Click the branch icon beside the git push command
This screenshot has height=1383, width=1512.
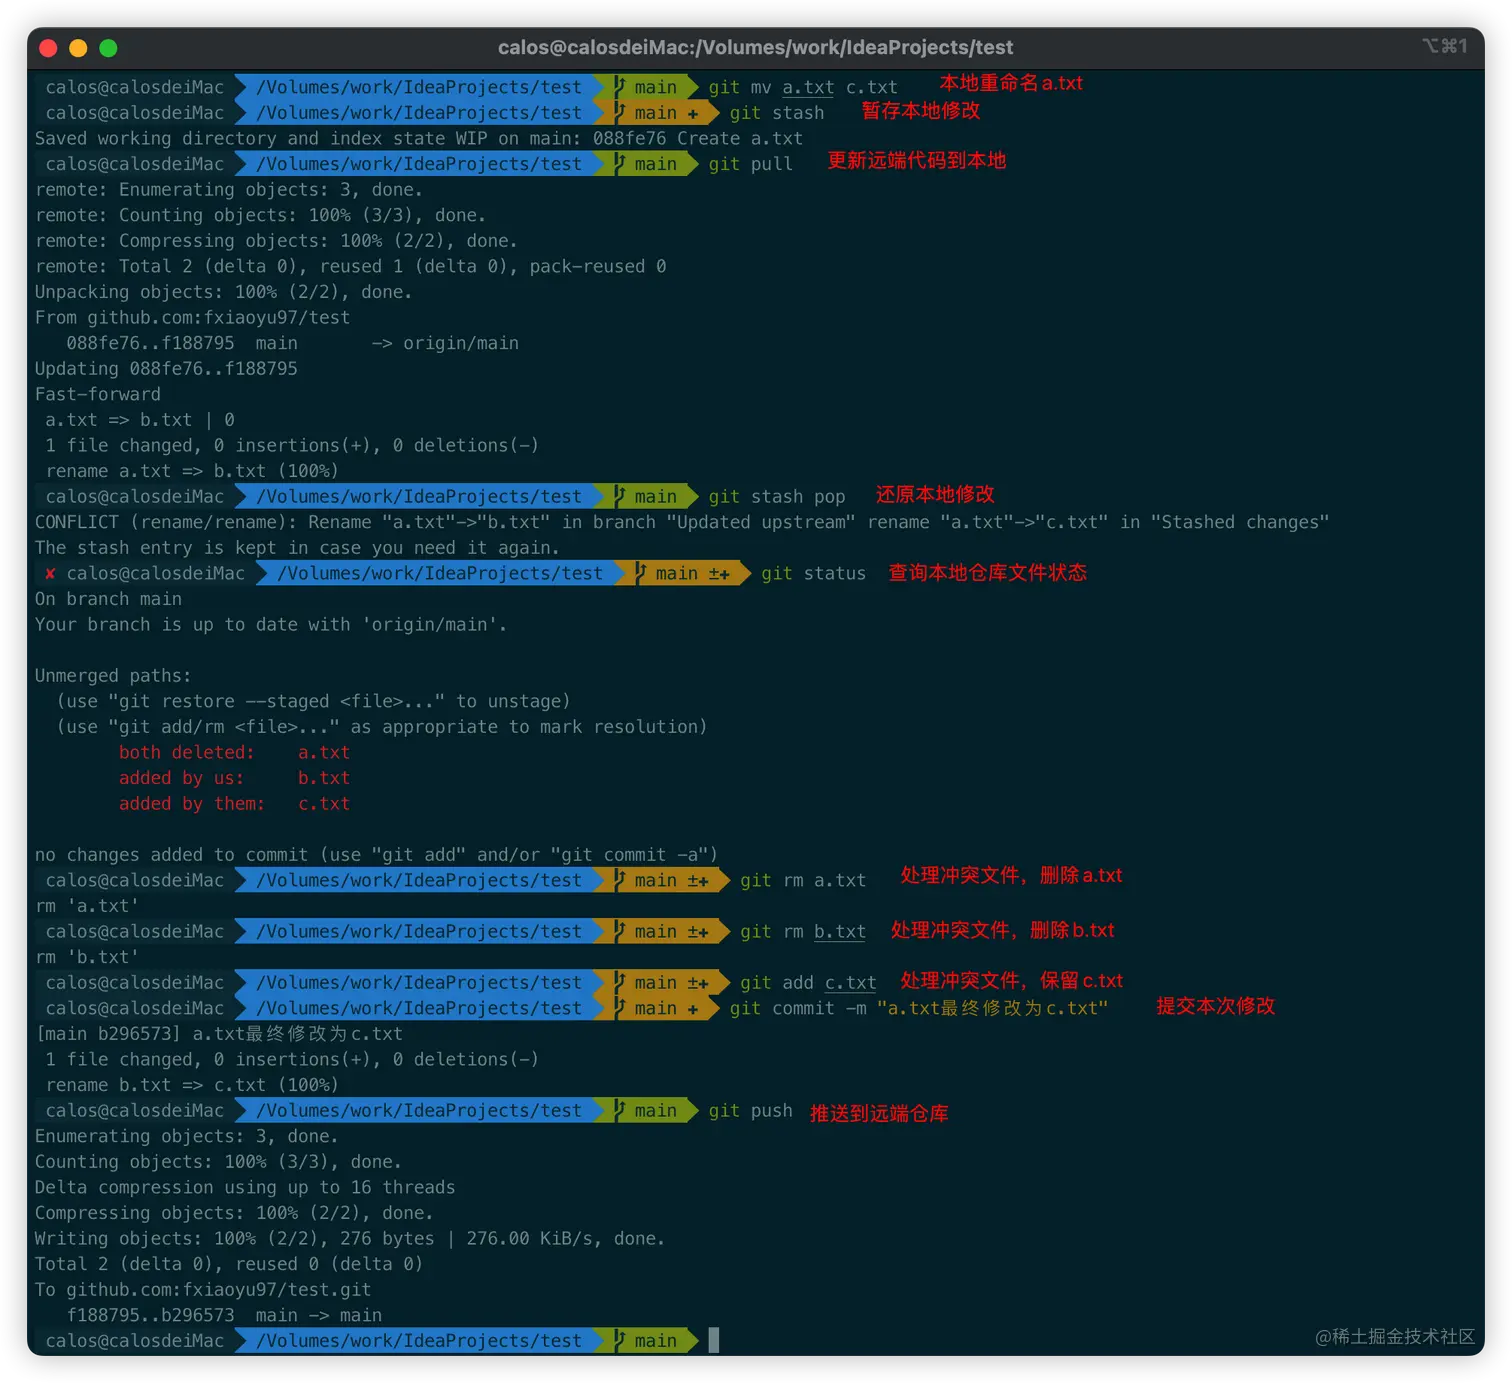[620, 1111]
